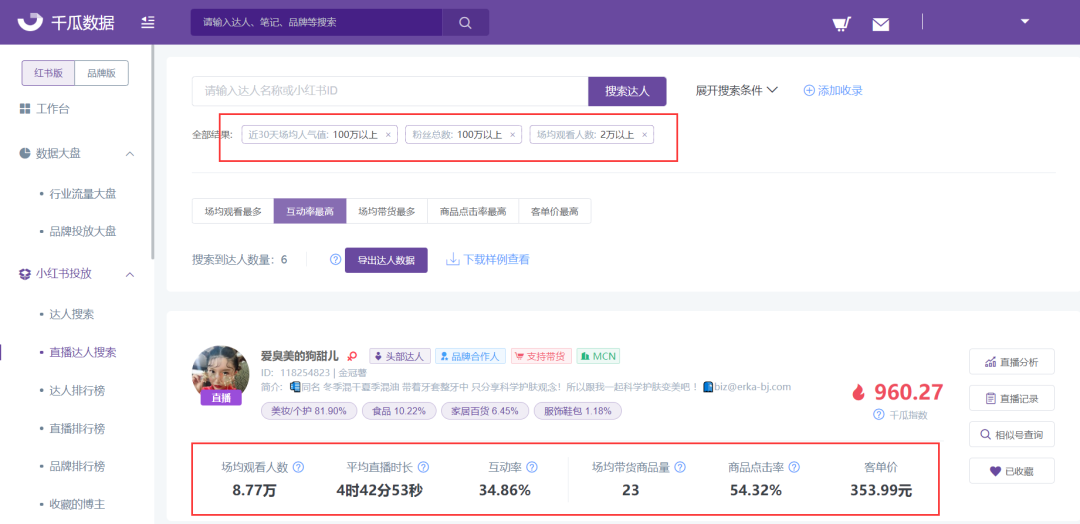Open 达人排行榜 in the sidebar
This screenshot has height=524, width=1080.
pos(77,390)
